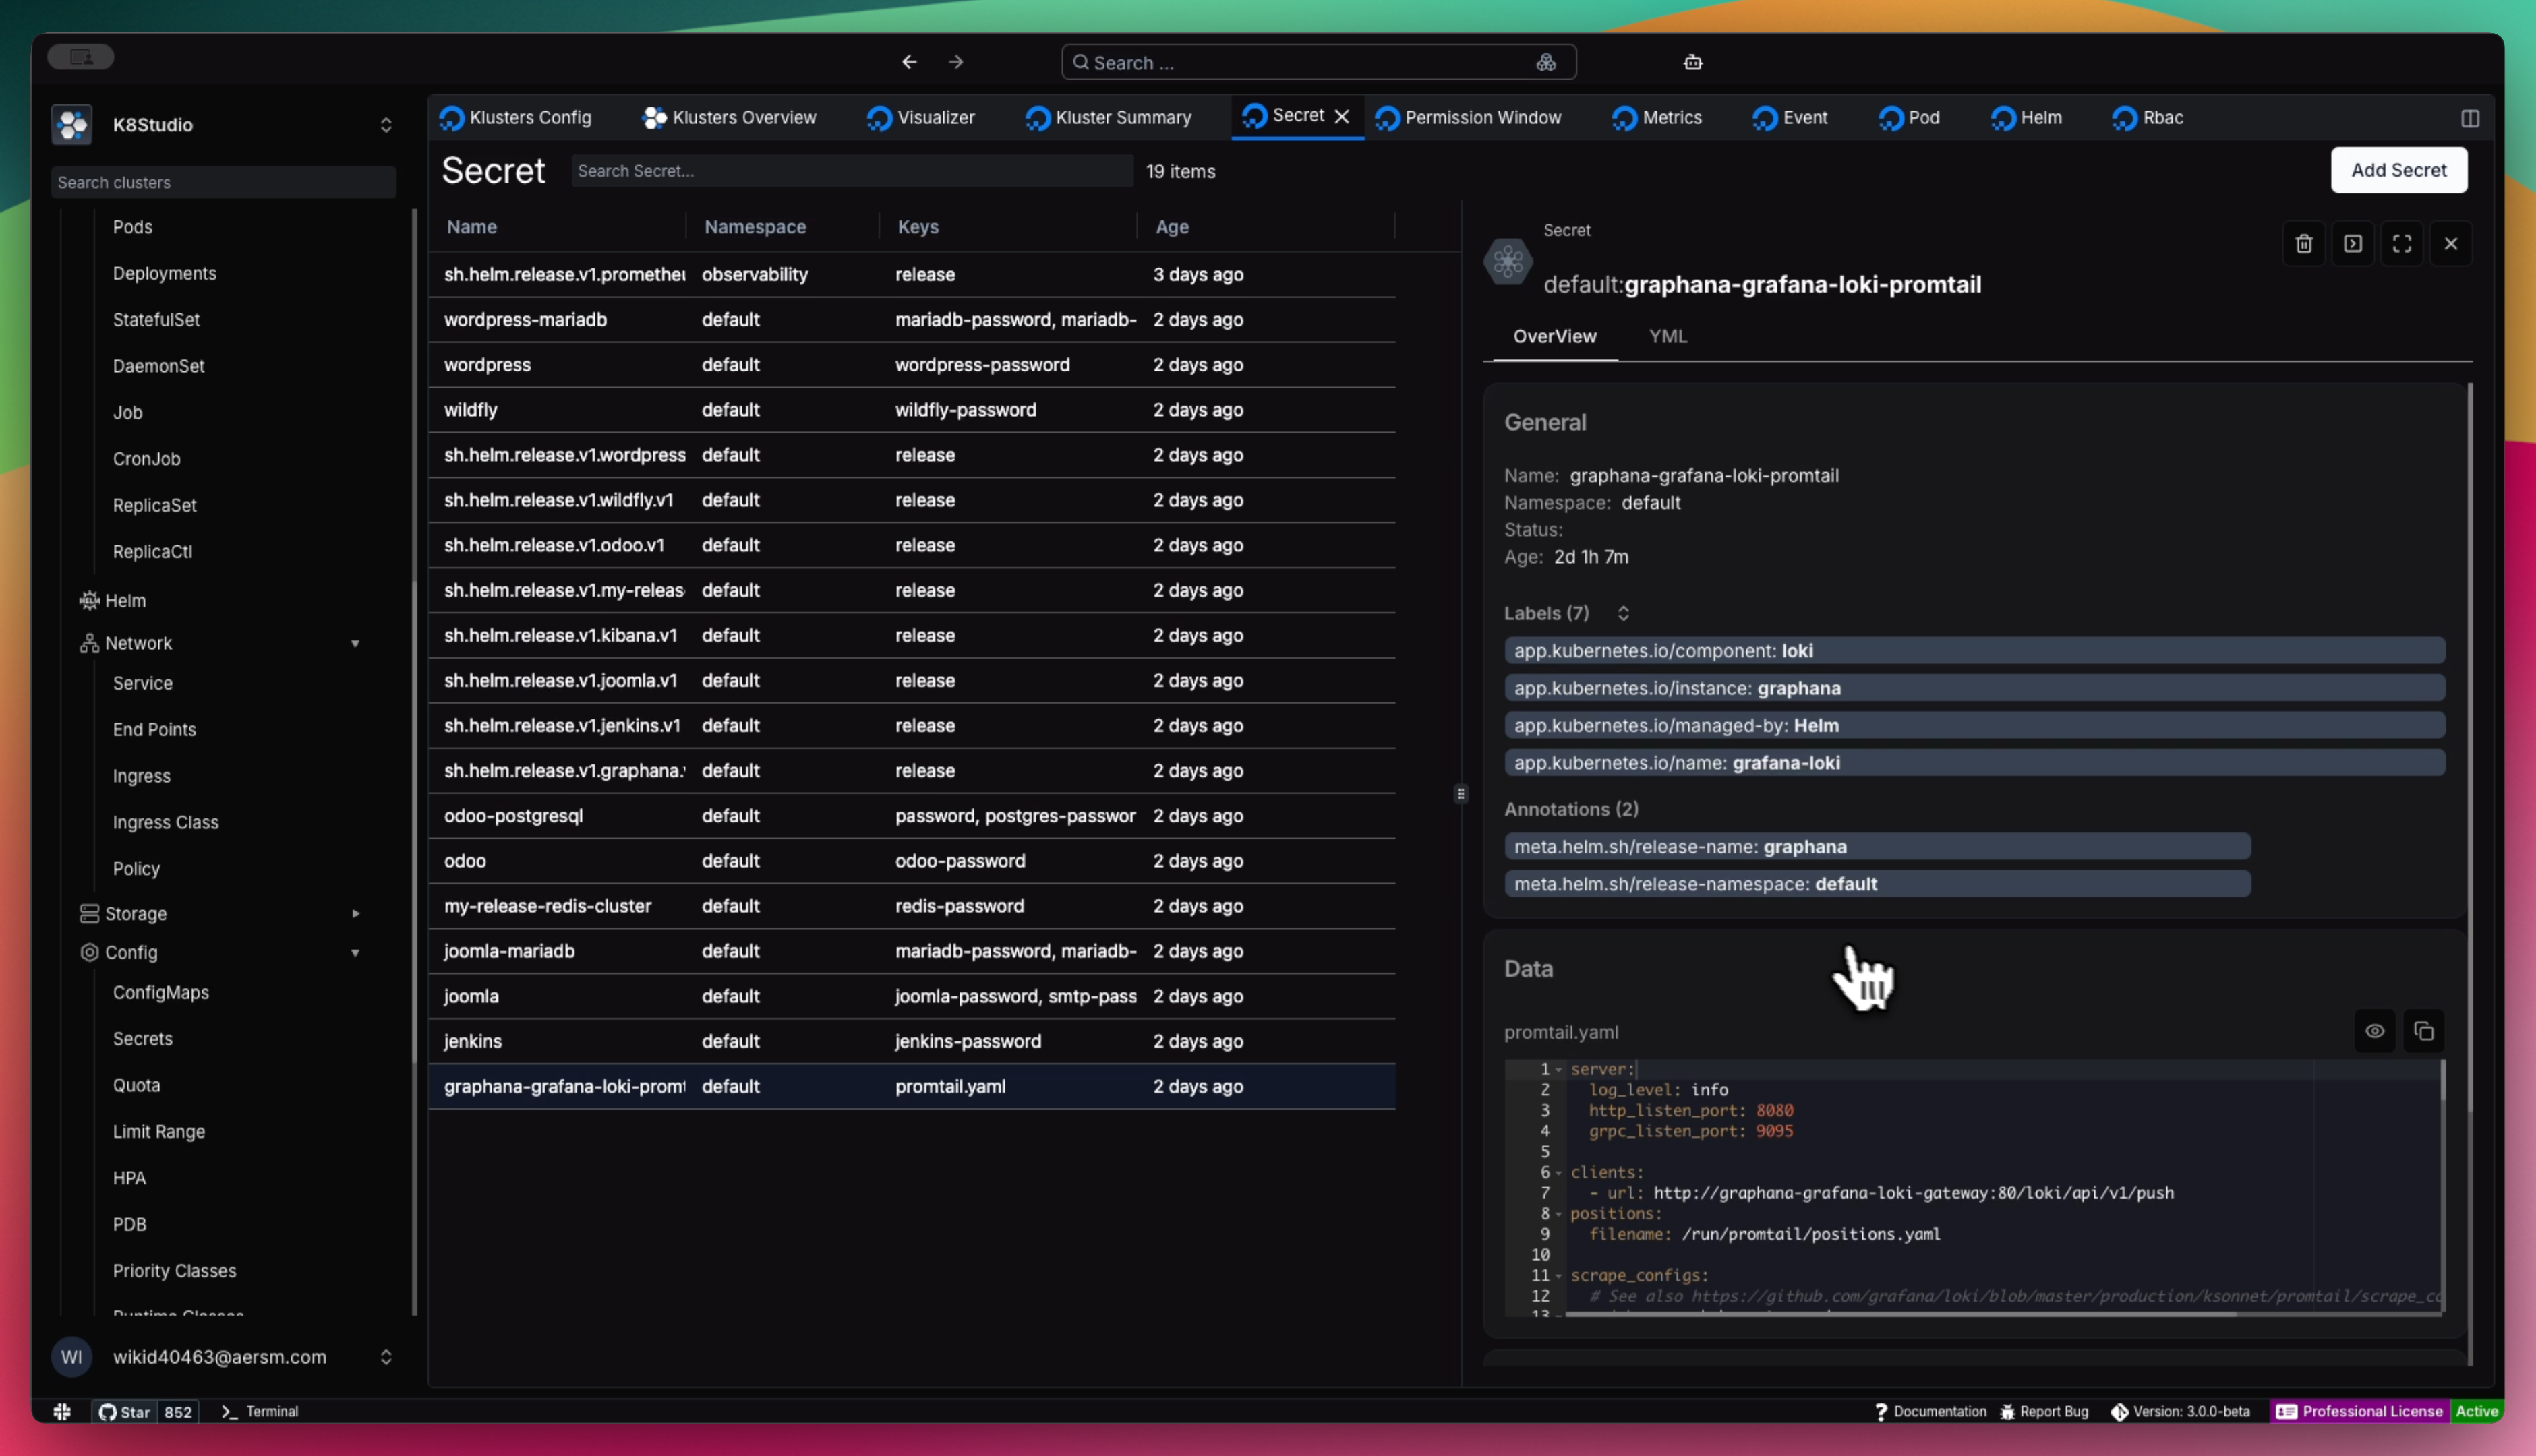The height and width of the screenshot is (1456, 2536).
Task: Click the secret resource icon in details header
Action: [x=1507, y=262]
